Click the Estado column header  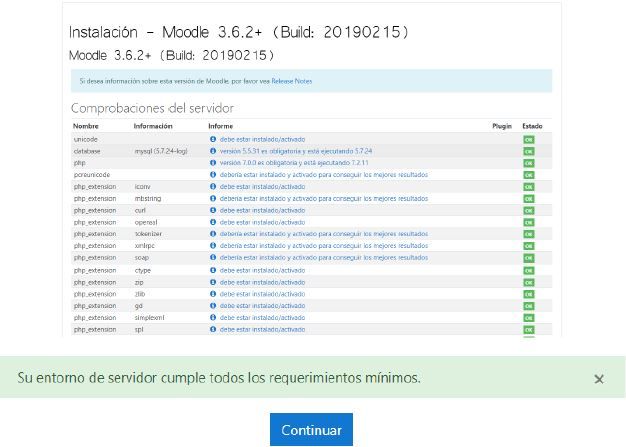point(532,126)
